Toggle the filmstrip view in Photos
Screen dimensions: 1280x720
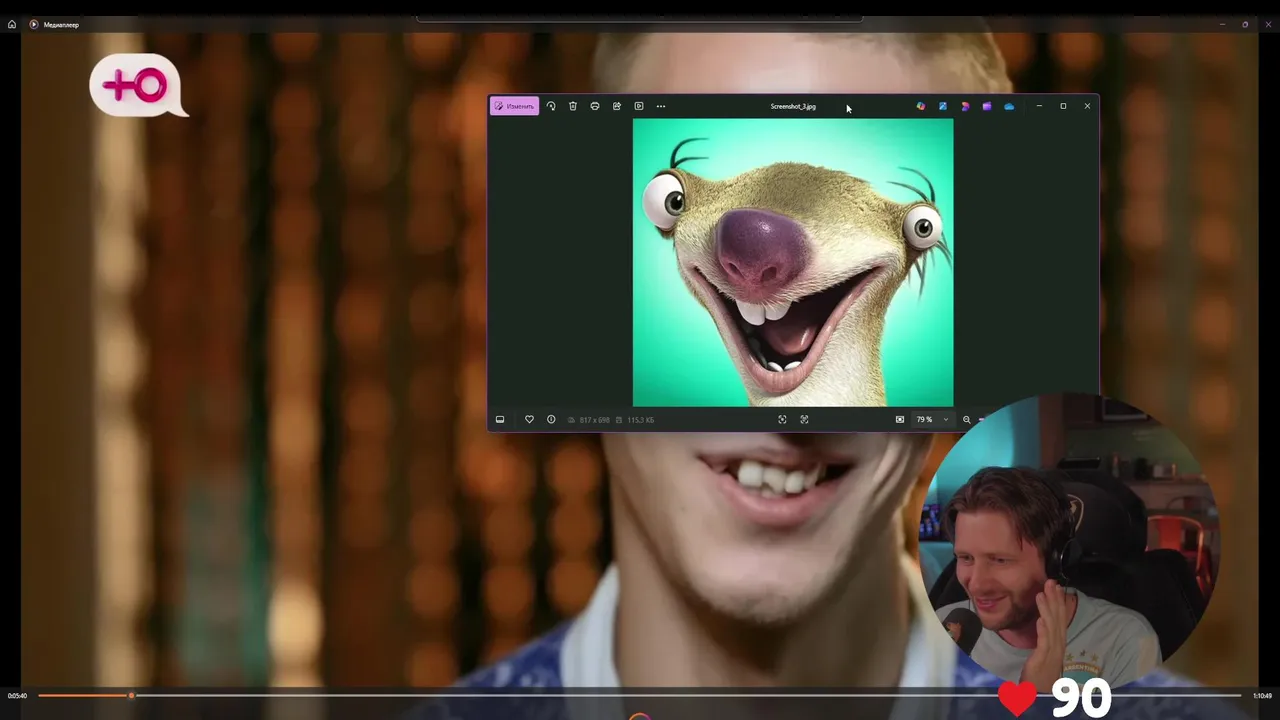pos(500,420)
